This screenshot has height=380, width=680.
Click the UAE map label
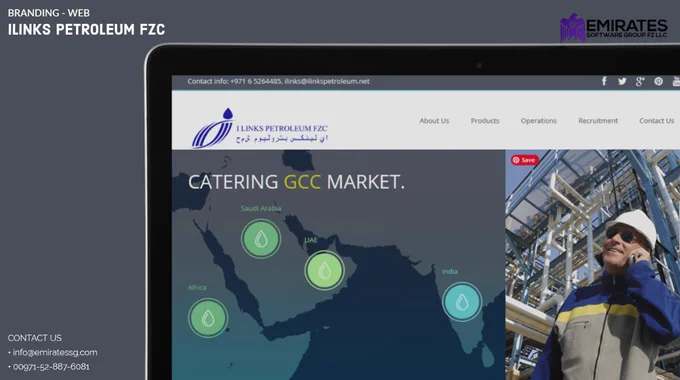point(311,240)
